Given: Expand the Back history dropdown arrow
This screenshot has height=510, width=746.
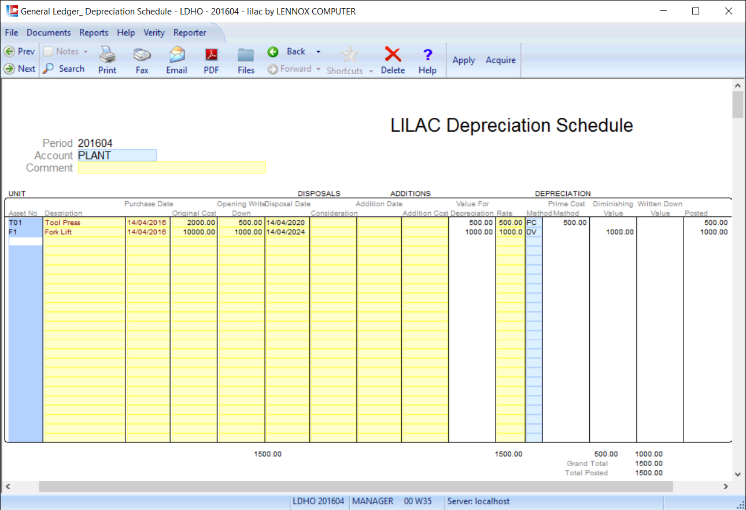Looking at the screenshot, I should tap(318, 52).
